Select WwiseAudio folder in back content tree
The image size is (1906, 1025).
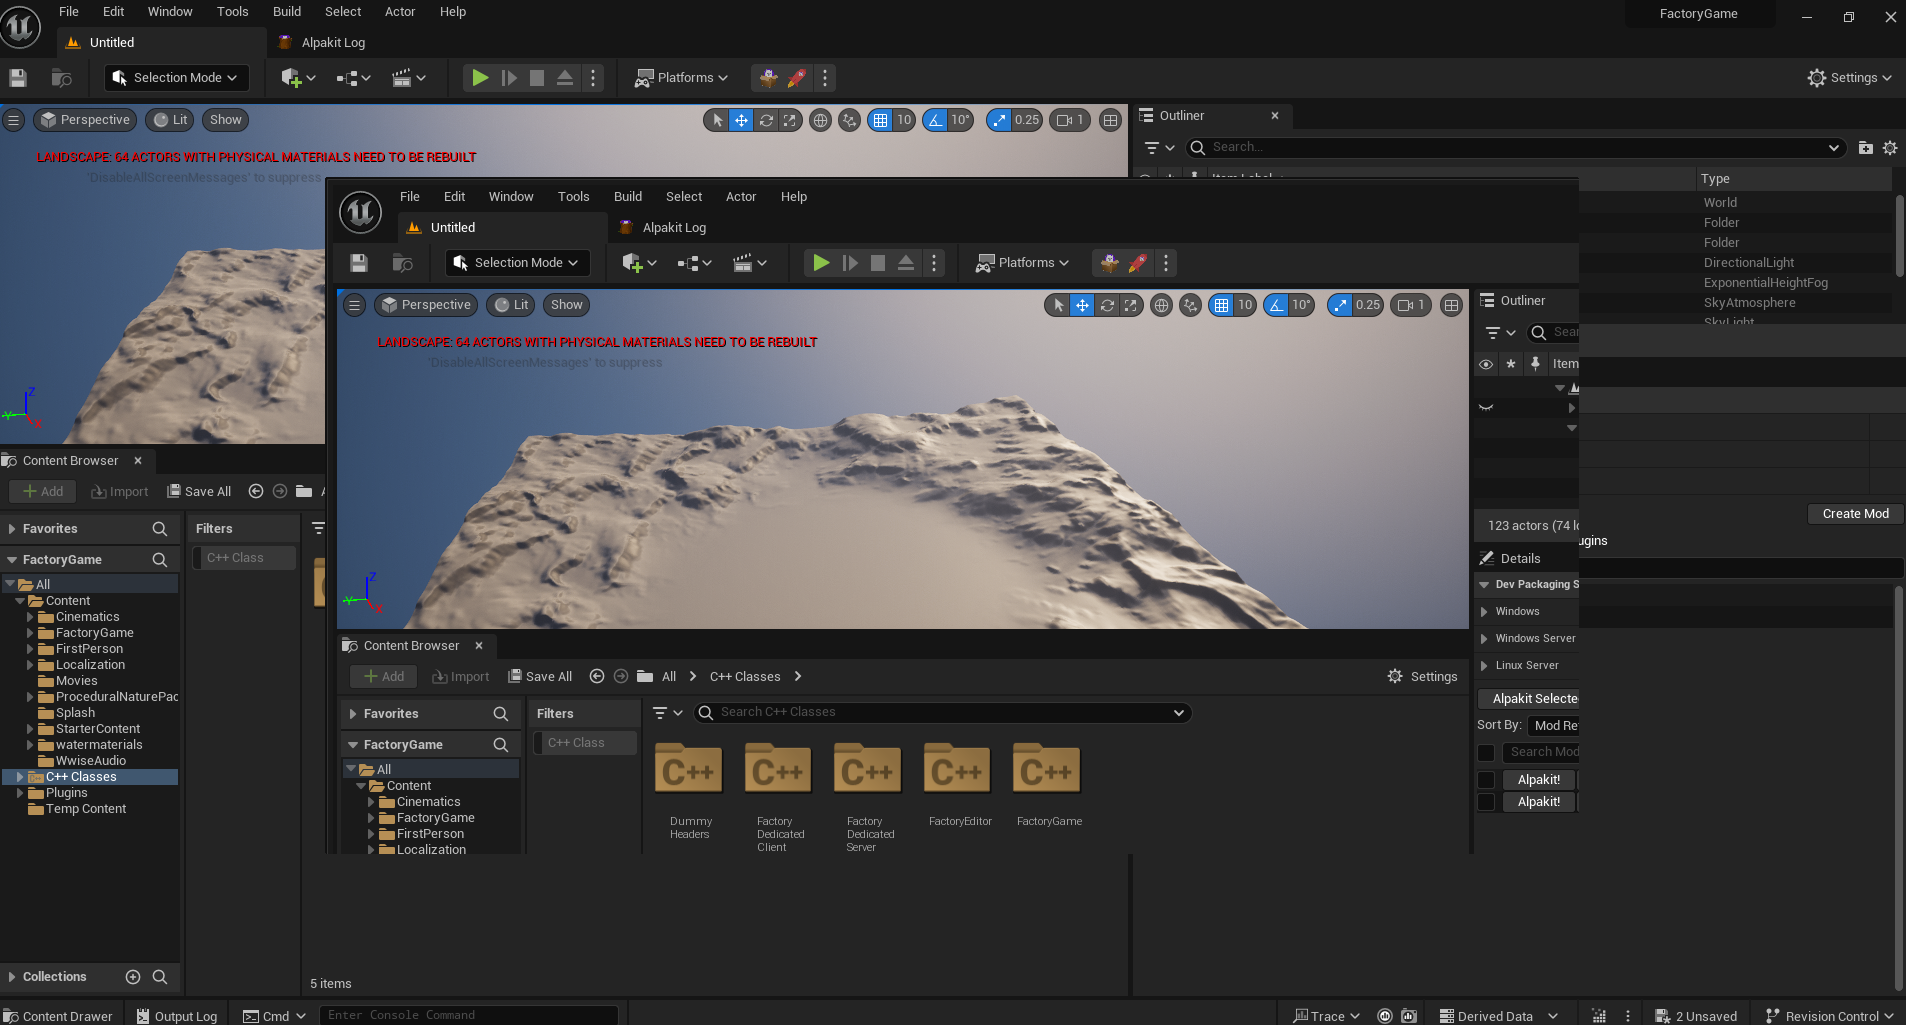click(91, 761)
